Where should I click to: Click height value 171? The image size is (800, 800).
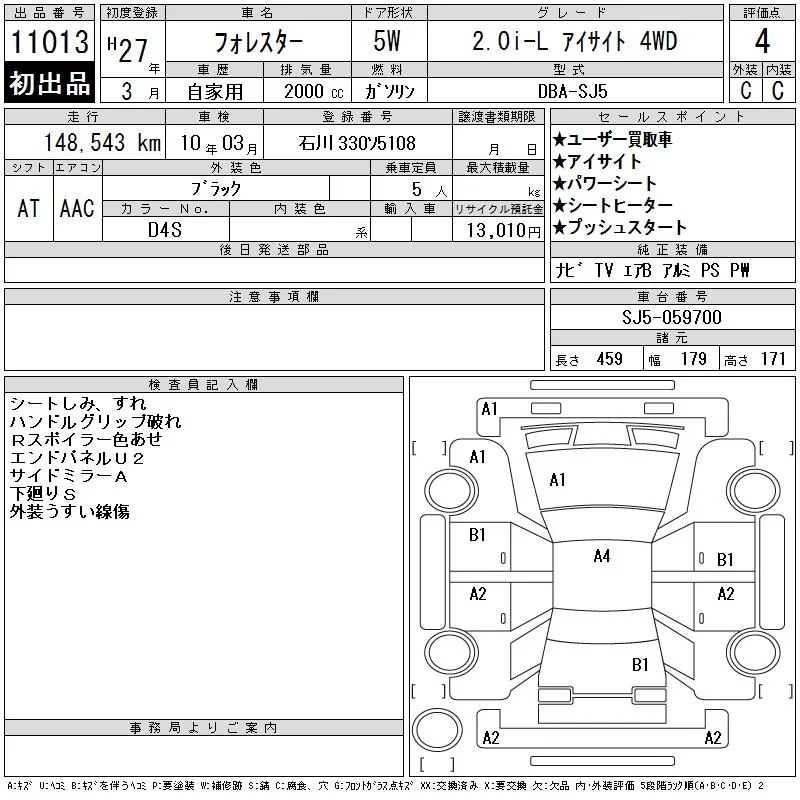(x=772, y=359)
